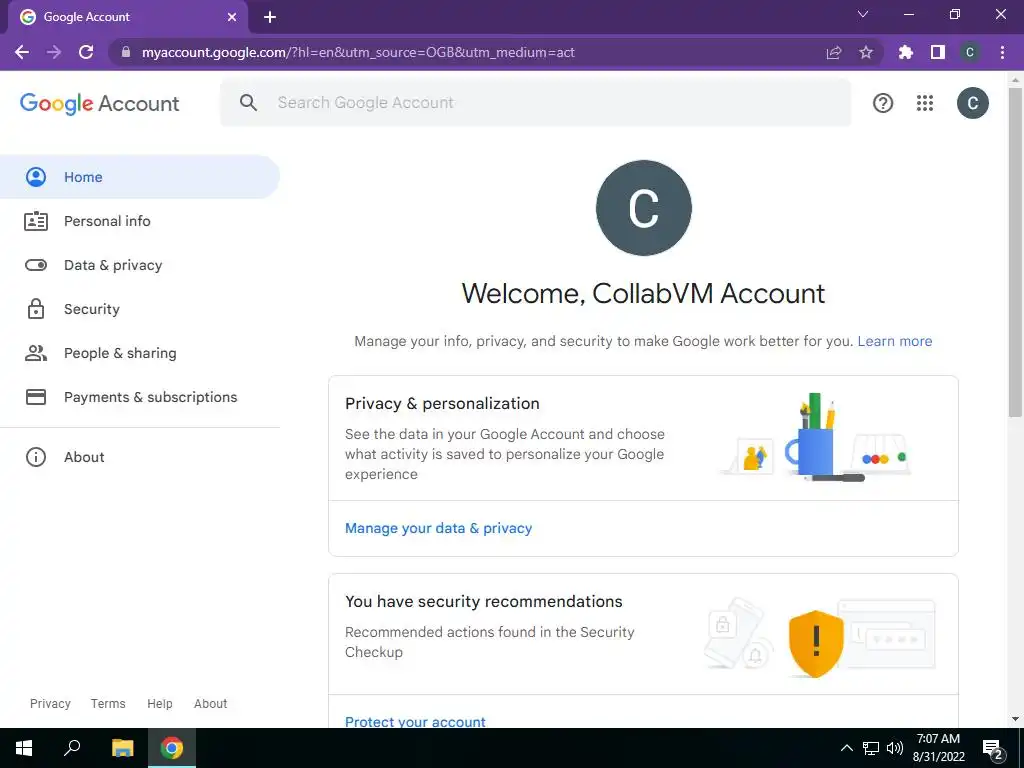
Task: Click the padlock site info icon
Action: coord(126,52)
